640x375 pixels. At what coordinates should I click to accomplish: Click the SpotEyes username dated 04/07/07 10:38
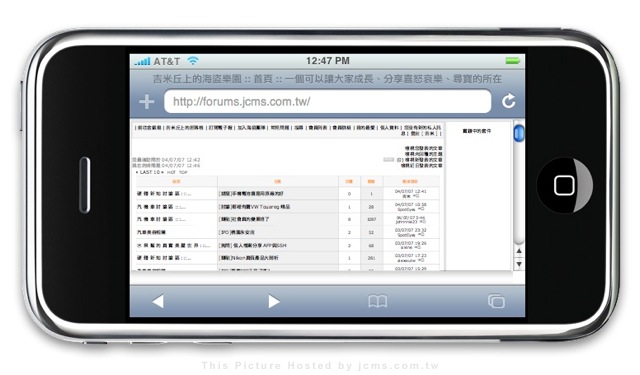(406, 209)
